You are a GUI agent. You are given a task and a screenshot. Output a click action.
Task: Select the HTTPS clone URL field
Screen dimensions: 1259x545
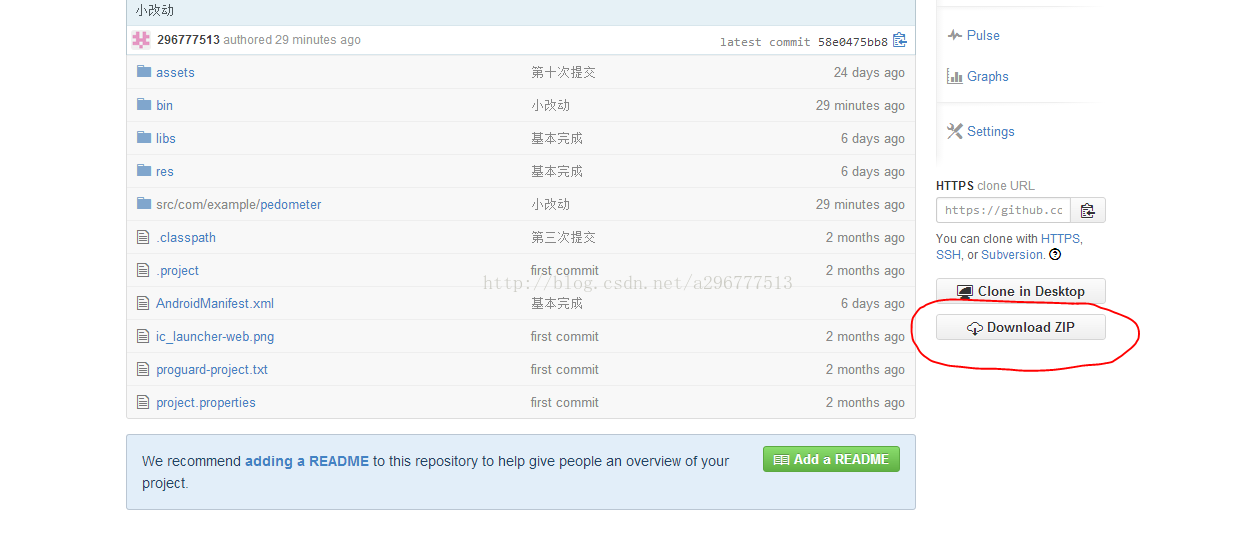1003,210
